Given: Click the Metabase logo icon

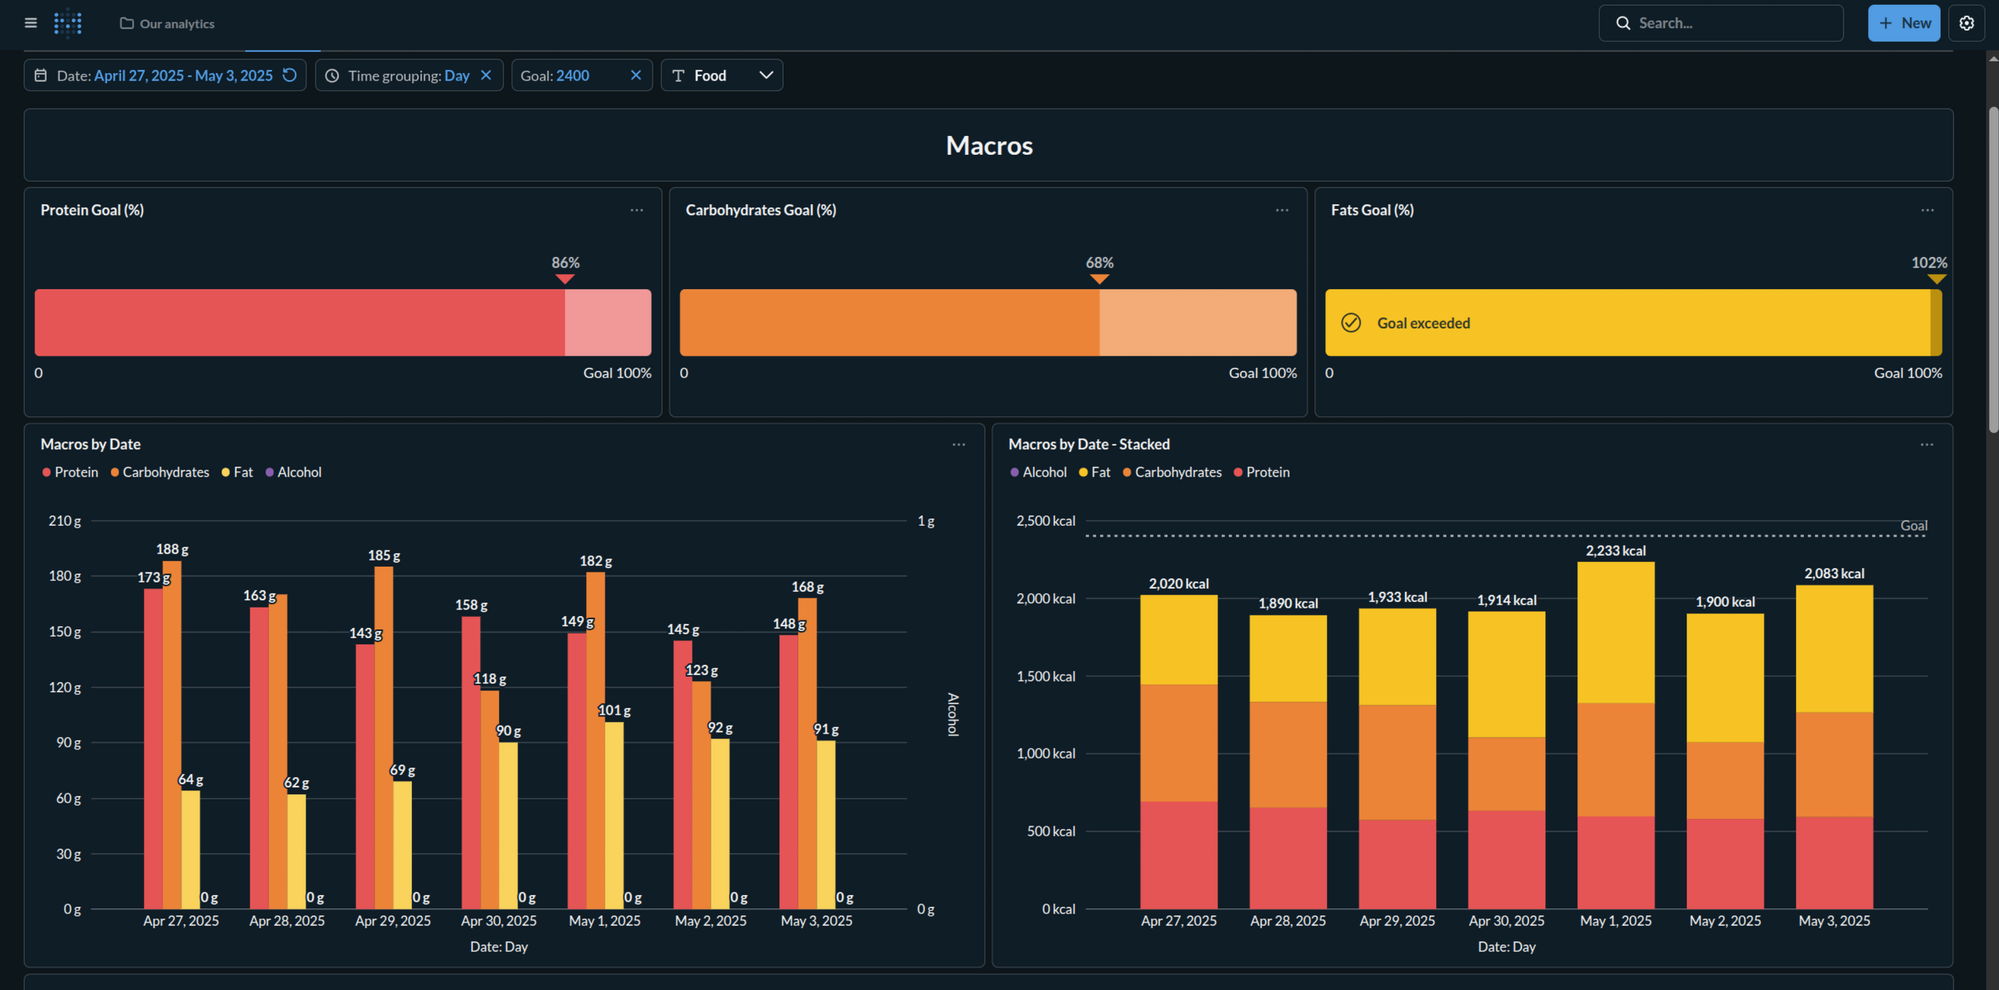Looking at the screenshot, I should pyautogui.click(x=67, y=23).
